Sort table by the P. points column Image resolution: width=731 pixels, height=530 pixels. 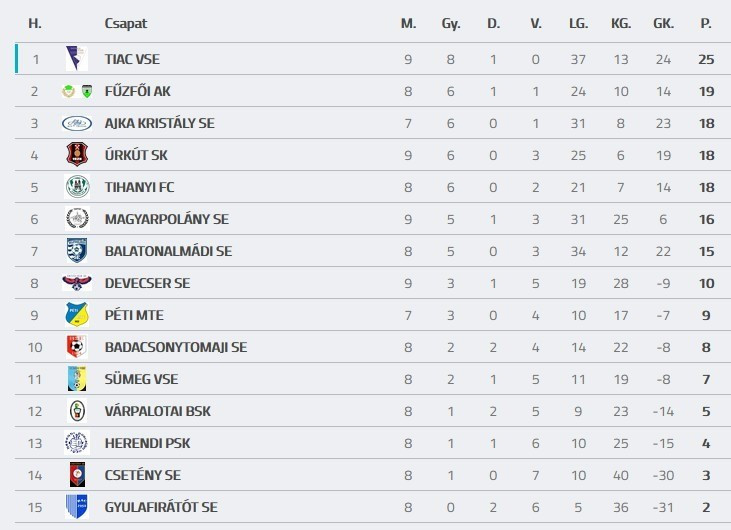tap(706, 23)
